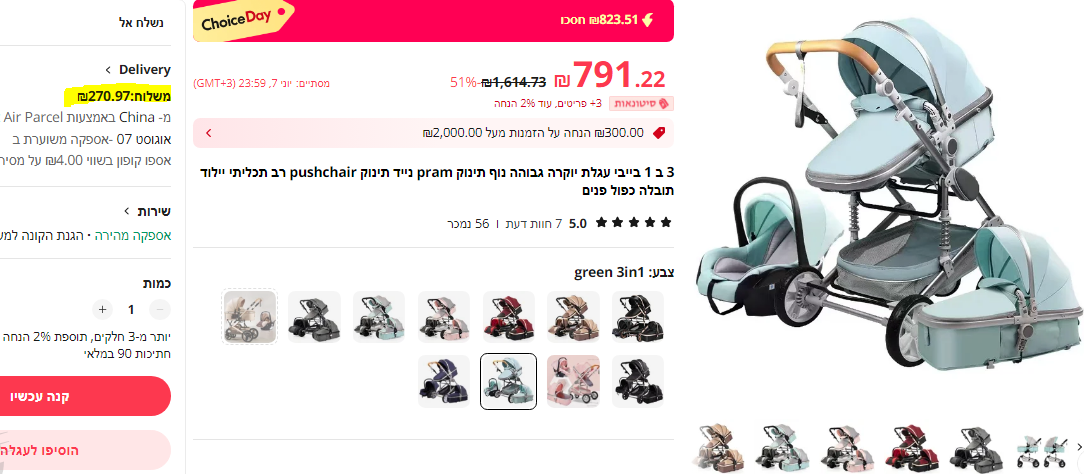Screen dimensions: 1084x474
Task: Select the navy blue stroller color variant
Action: [444, 381]
